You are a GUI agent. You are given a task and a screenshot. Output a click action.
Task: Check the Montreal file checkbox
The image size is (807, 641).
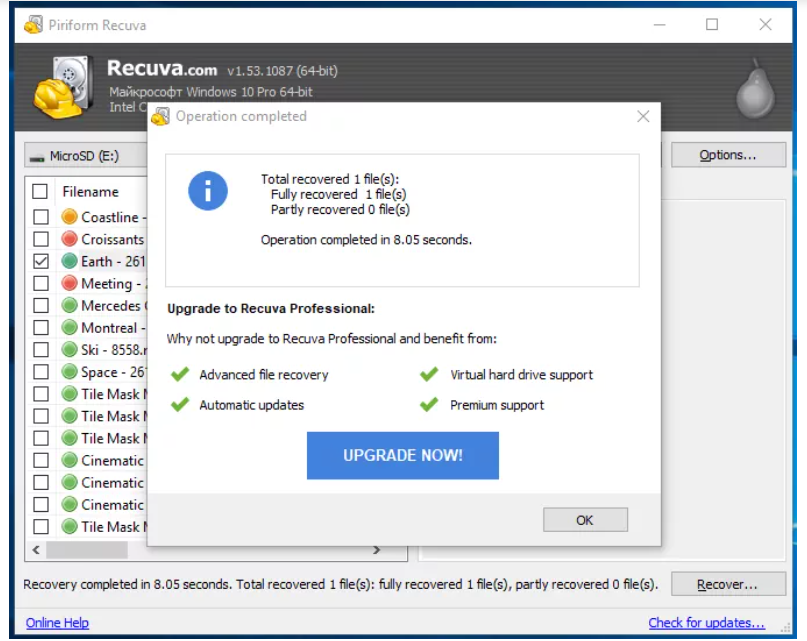(x=41, y=327)
